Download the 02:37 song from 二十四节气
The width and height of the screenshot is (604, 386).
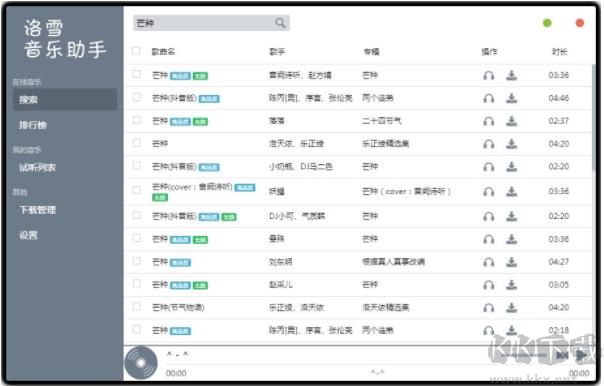(512, 121)
